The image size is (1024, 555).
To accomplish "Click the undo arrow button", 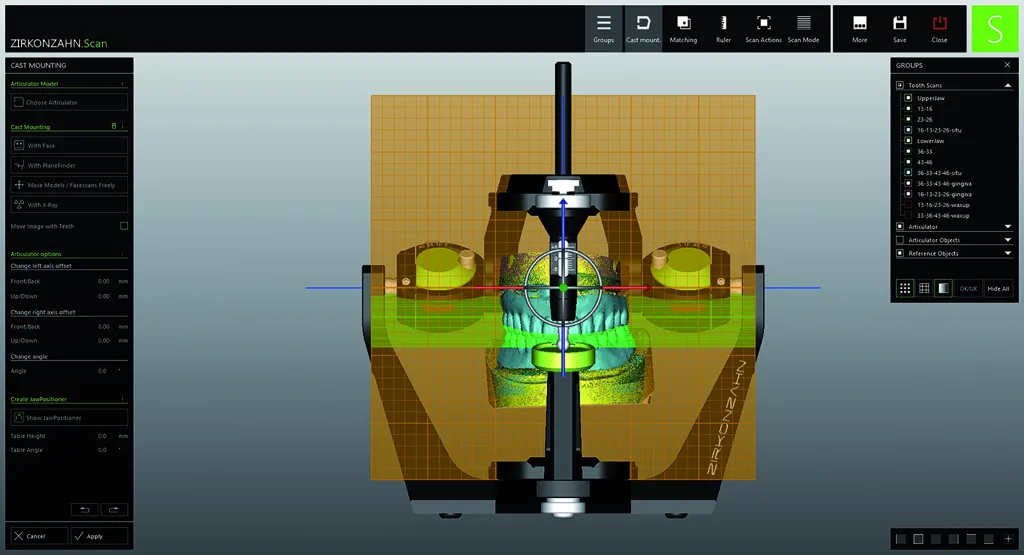I will [x=85, y=509].
